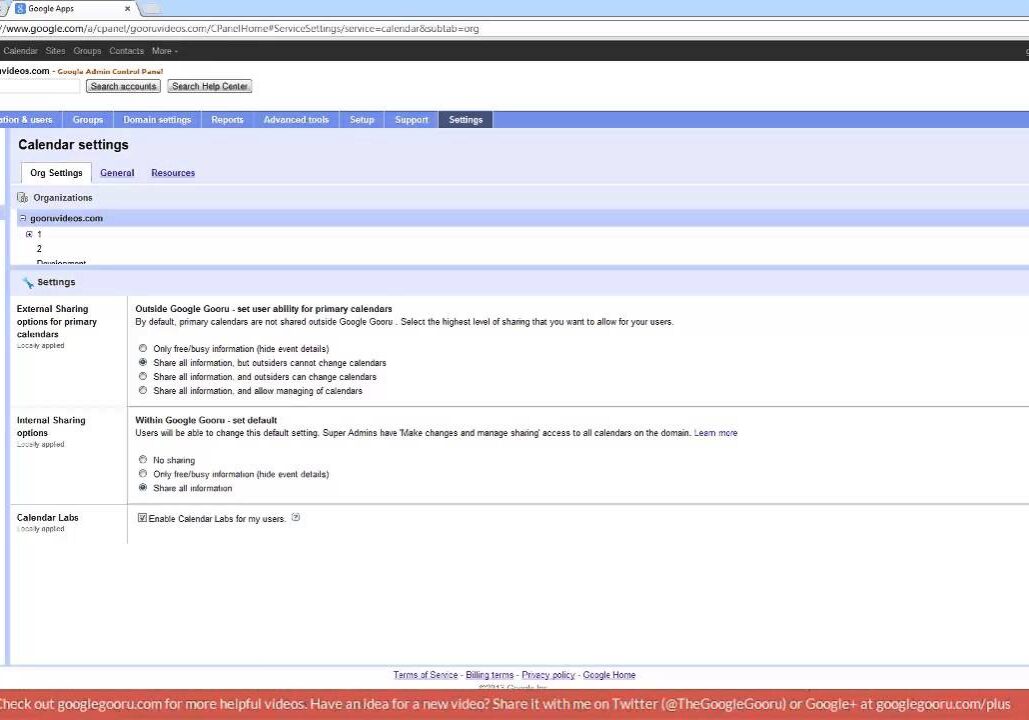Viewport: 1029px width, 720px height.
Task: Switch to Org Settings tab
Action: click(x=56, y=173)
